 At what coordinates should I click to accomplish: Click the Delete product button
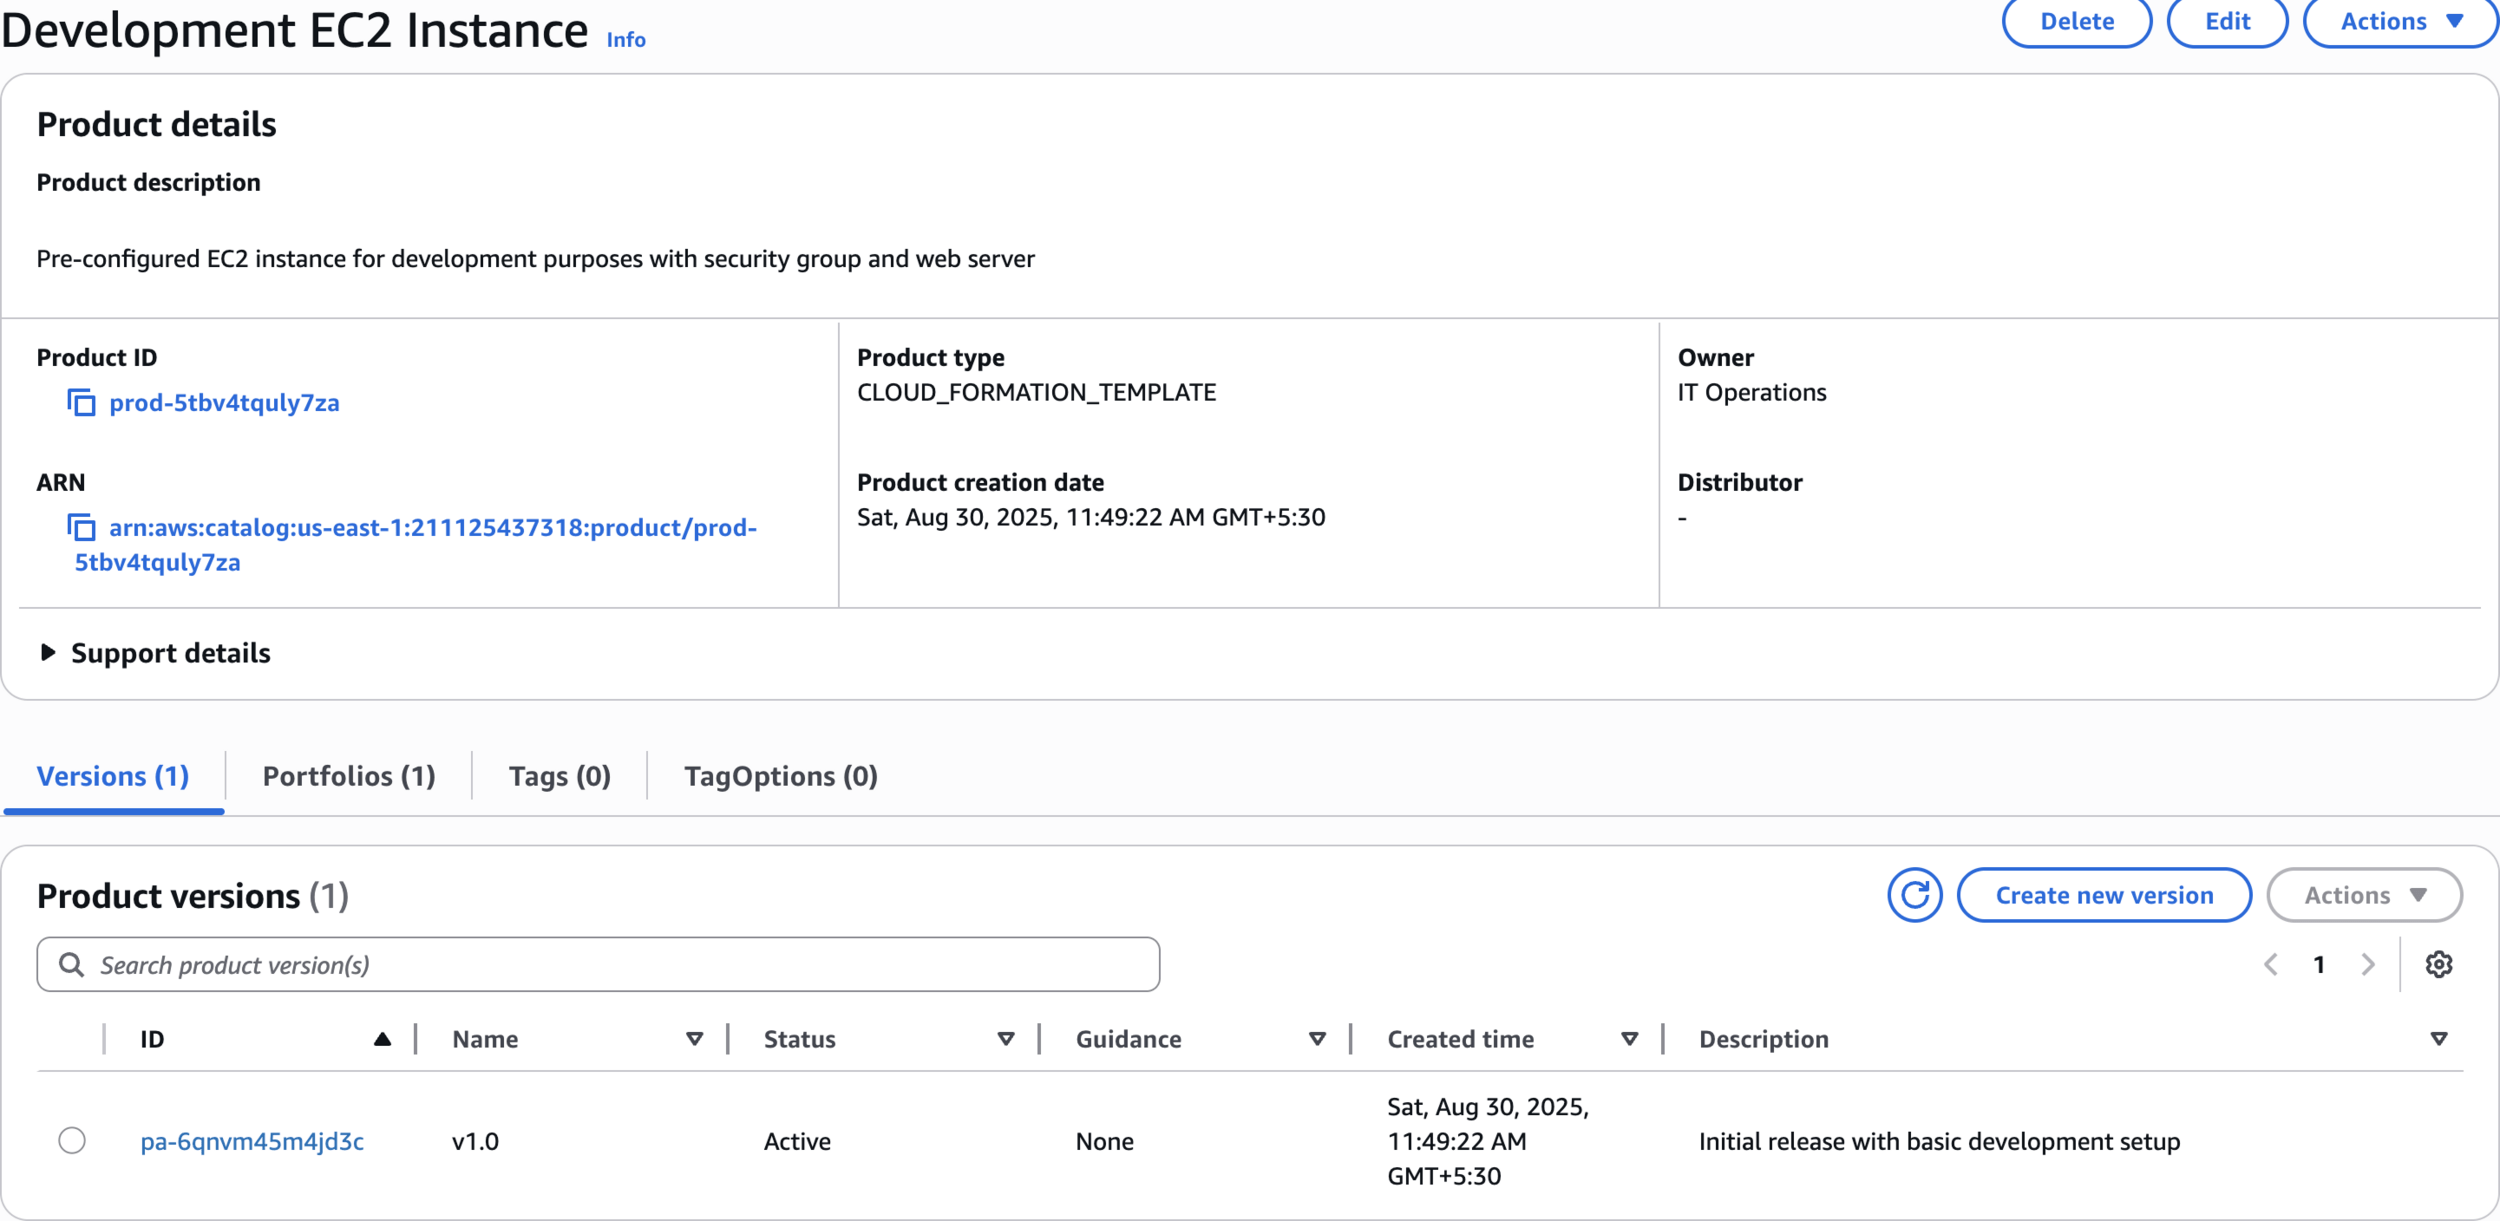[2076, 22]
